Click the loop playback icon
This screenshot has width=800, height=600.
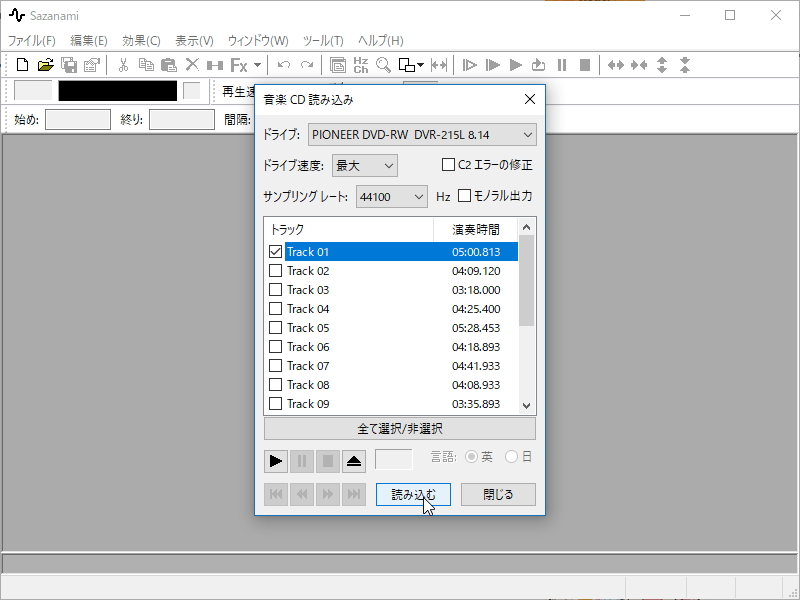pyautogui.click(x=538, y=64)
